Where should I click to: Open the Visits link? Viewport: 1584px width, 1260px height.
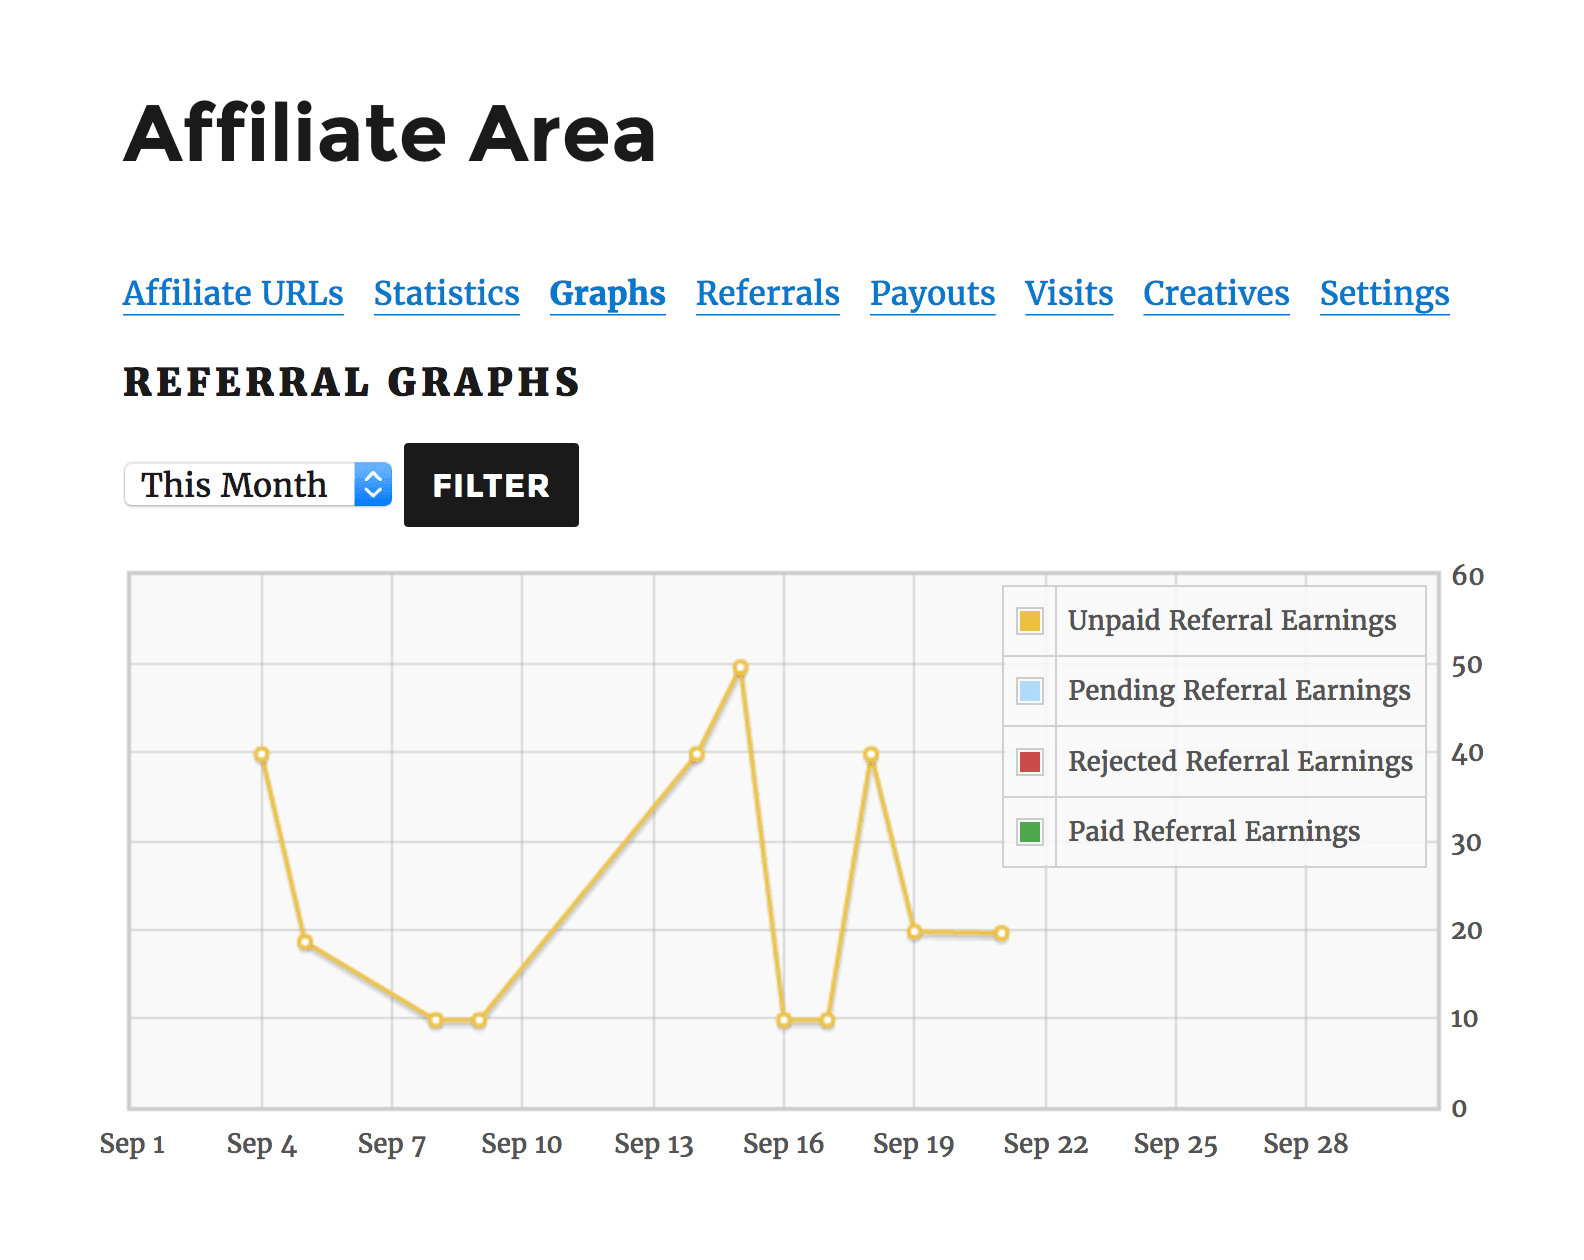point(1068,294)
